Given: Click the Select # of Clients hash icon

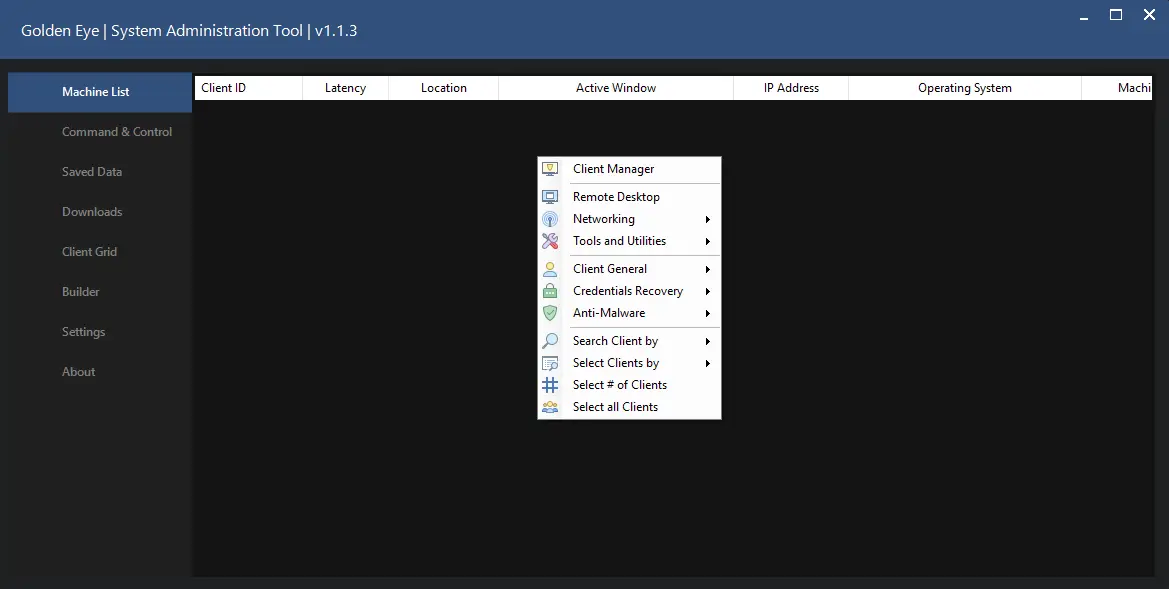Looking at the screenshot, I should coord(550,385).
